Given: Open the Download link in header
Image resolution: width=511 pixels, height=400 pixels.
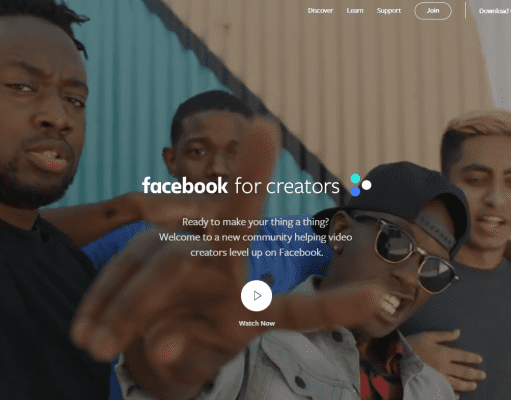Looking at the screenshot, I should tap(495, 11).
